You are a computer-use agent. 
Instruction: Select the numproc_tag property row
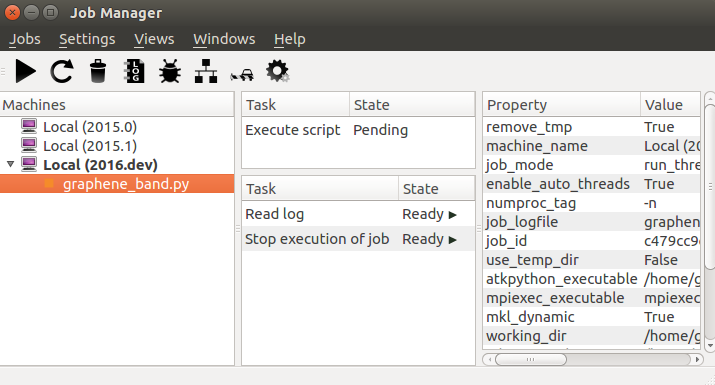tap(591, 203)
